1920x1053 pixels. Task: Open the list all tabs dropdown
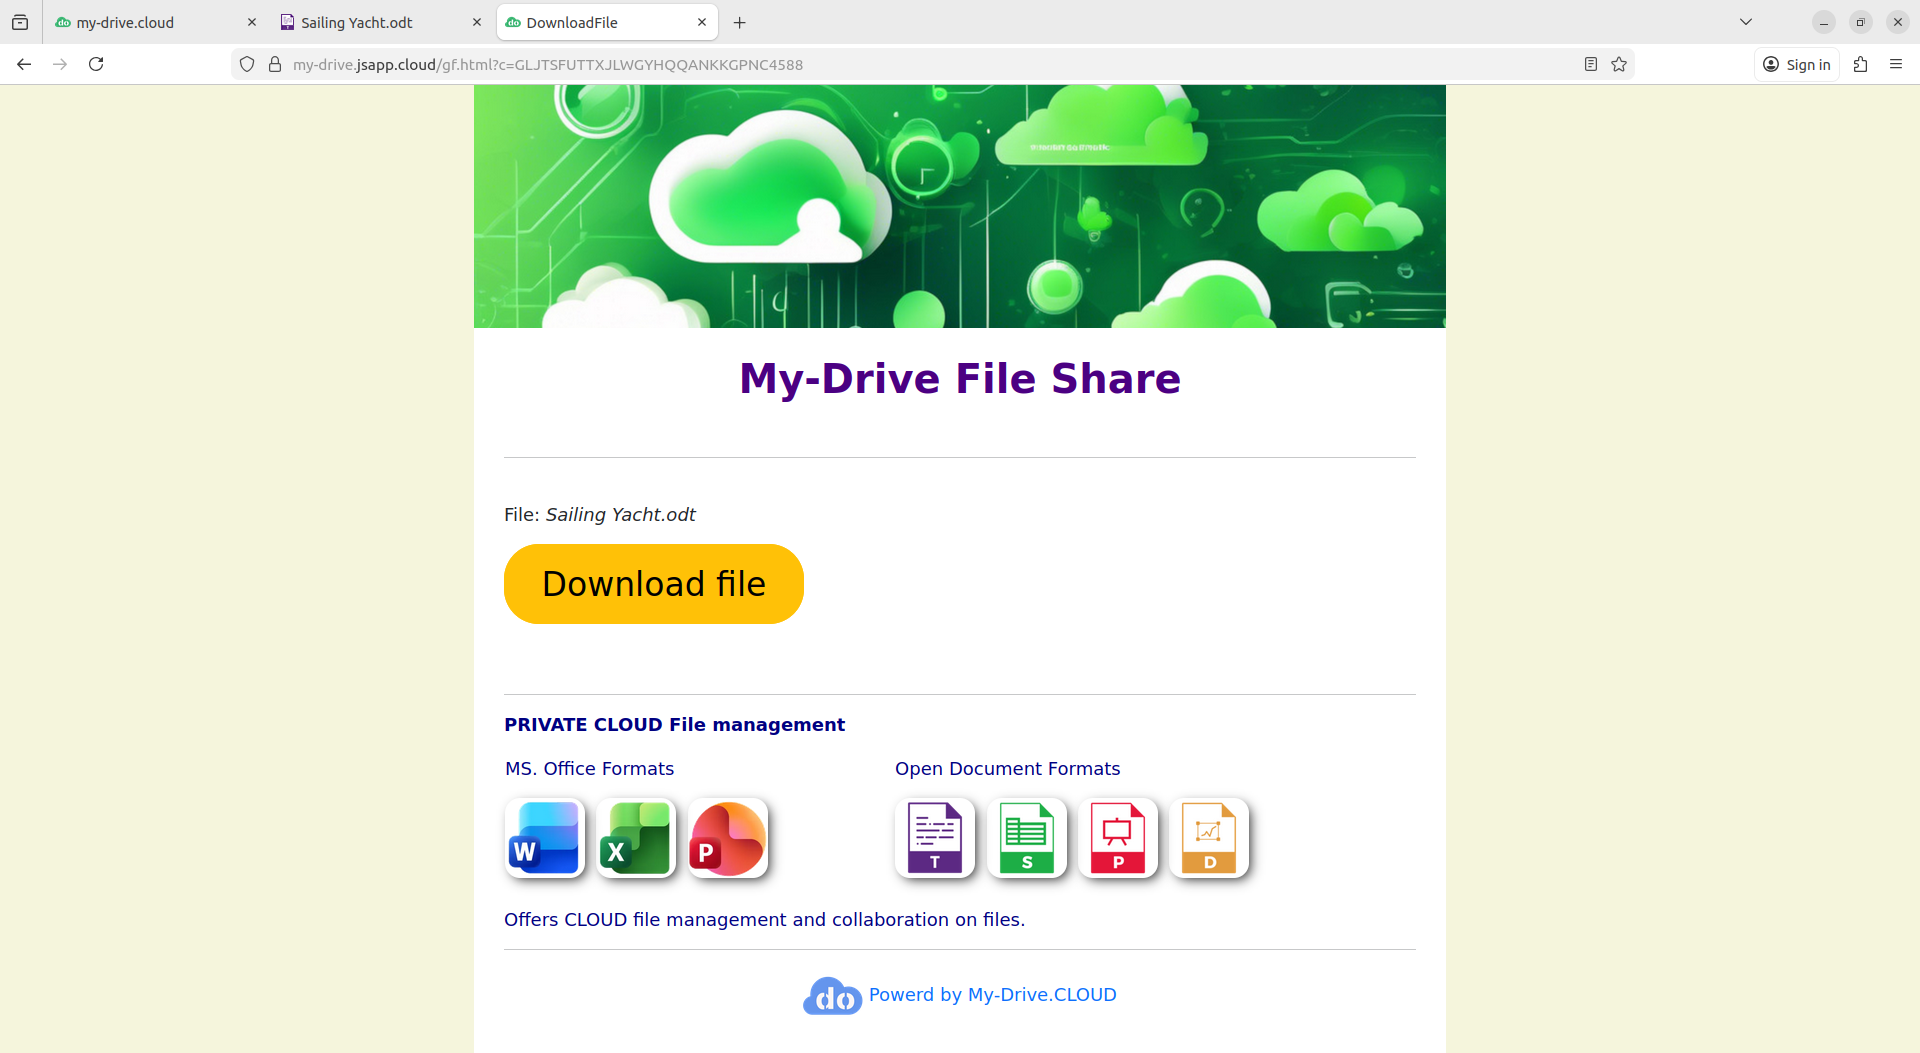pos(1745,21)
